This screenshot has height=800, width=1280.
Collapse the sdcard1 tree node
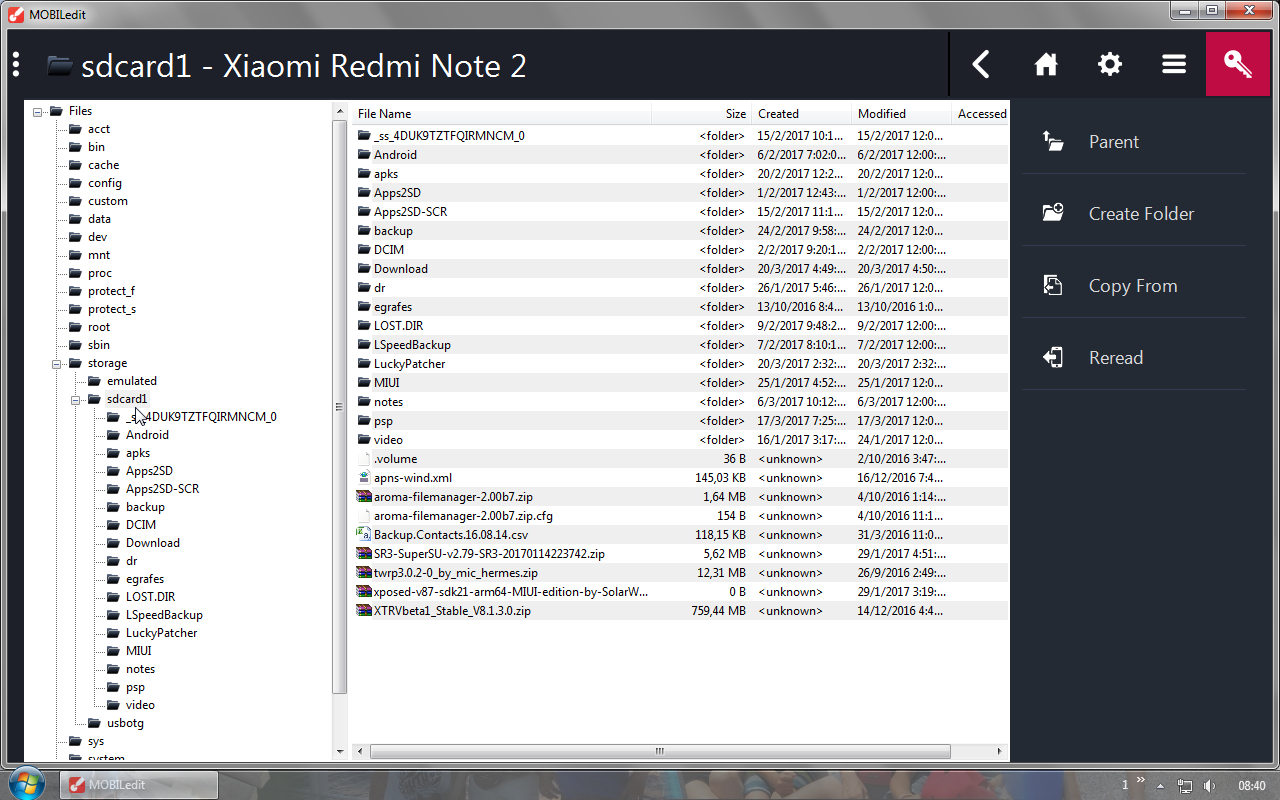pyautogui.click(x=76, y=399)
